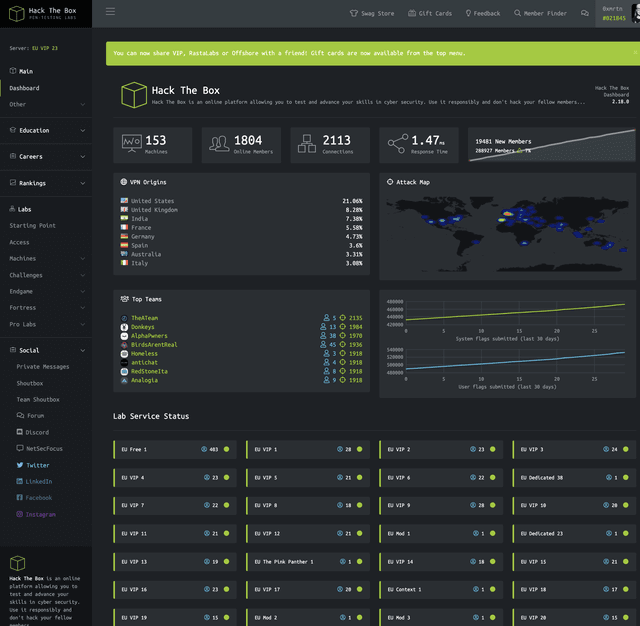Click the Response Time share-nodes icon
Image resolution: width=640 pixels, height=626 pixels.
[x=398, y=144]
